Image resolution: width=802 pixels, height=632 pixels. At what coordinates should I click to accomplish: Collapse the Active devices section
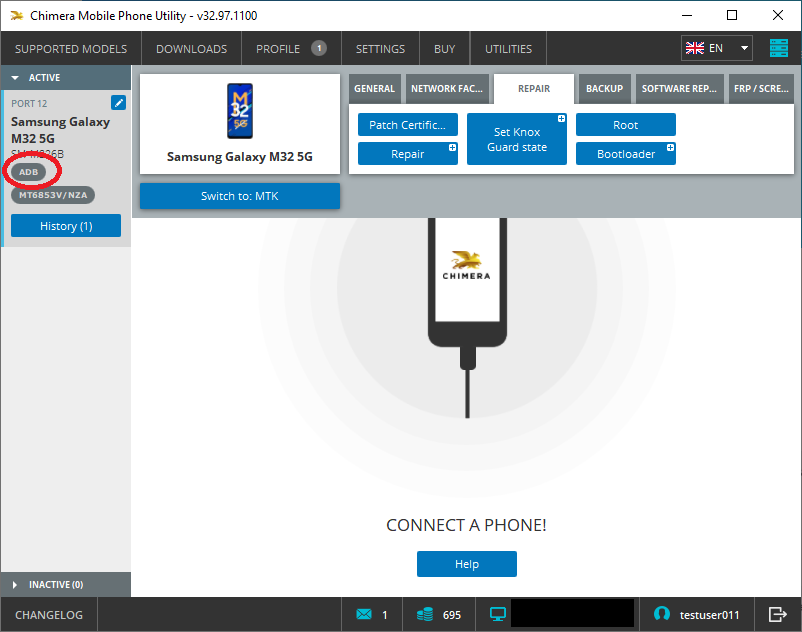tap(15, 78)
